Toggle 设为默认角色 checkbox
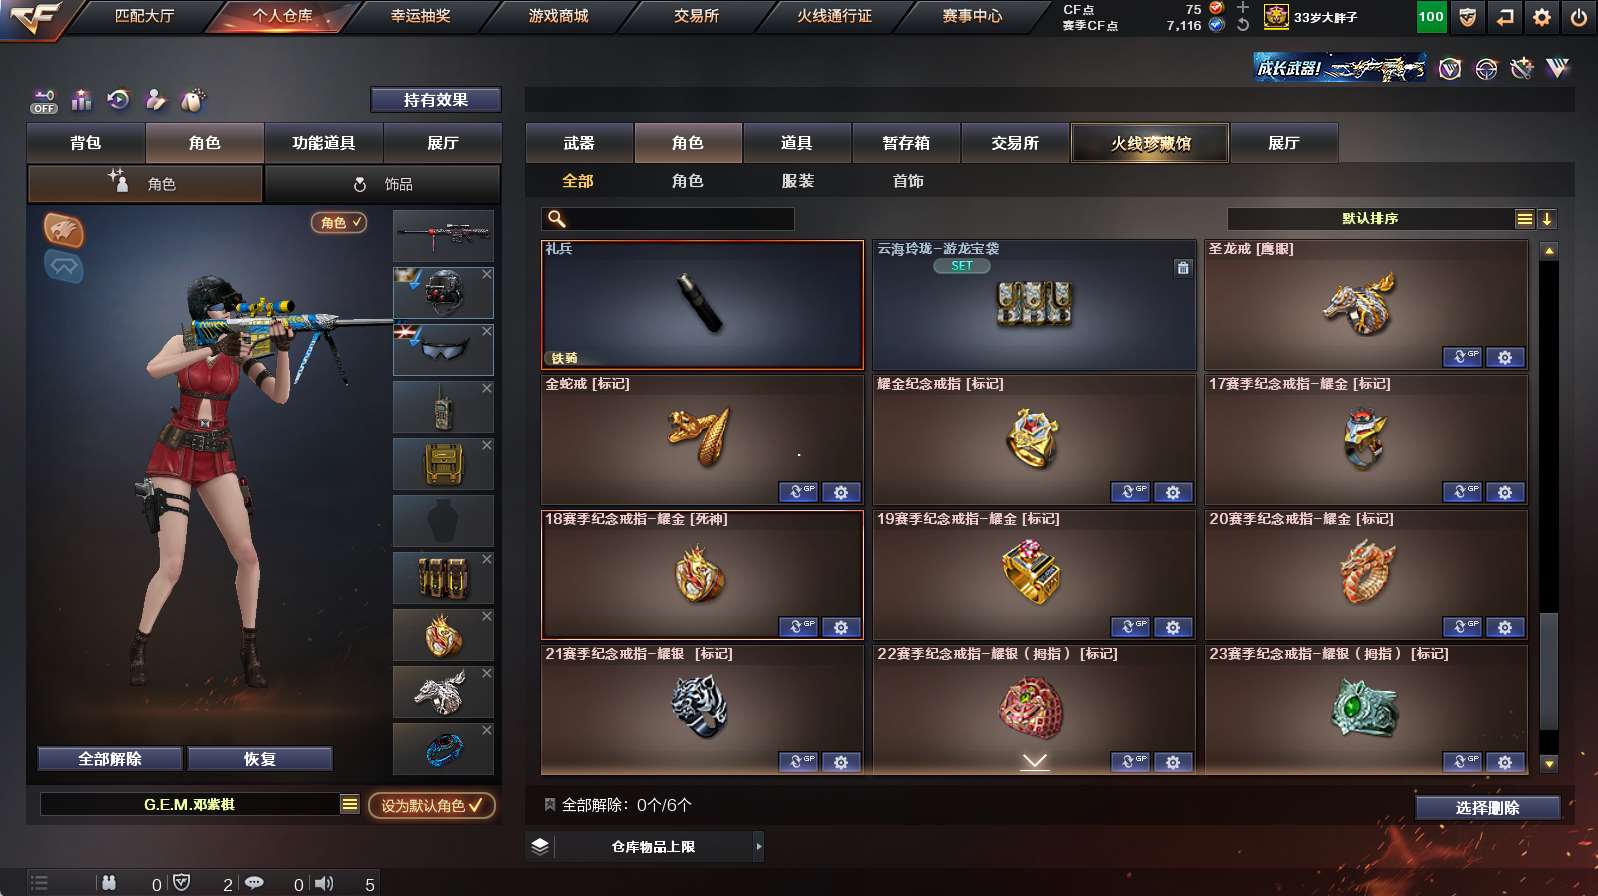This screenshot has height=896, width=1598. [431, 805]
